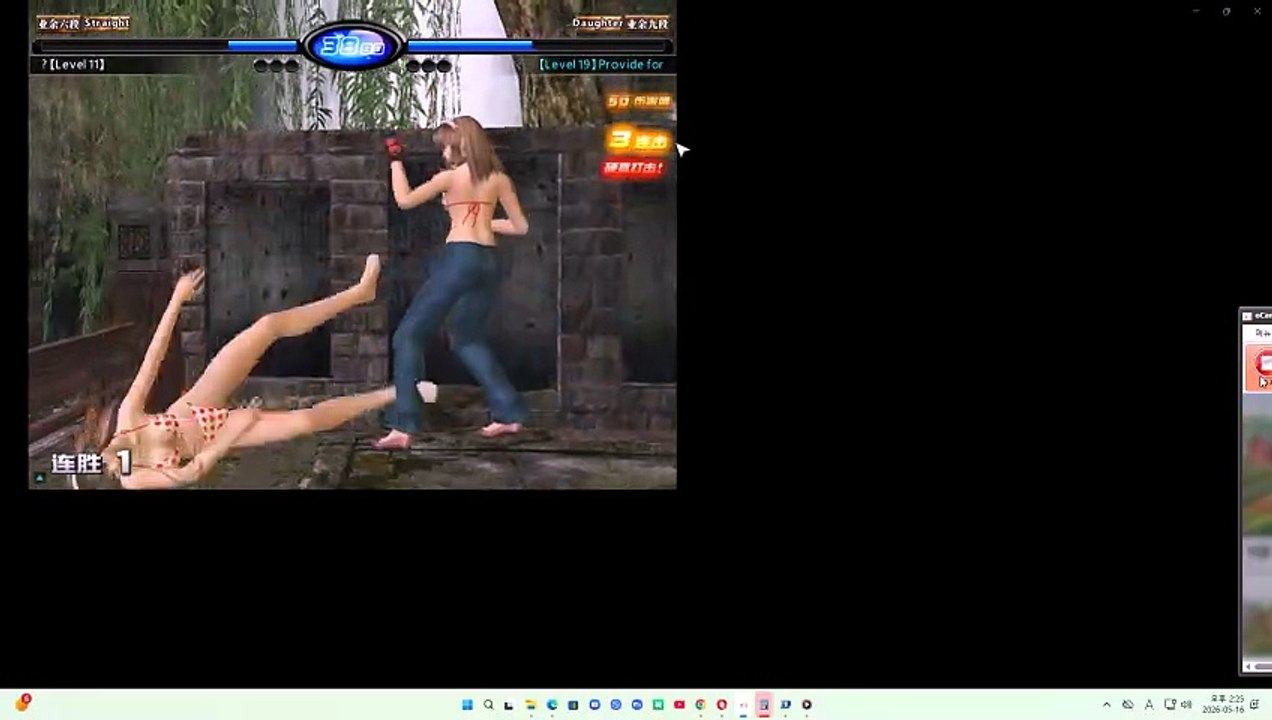Launch Opera browser from the taskbar

click(x=721, y=705)
